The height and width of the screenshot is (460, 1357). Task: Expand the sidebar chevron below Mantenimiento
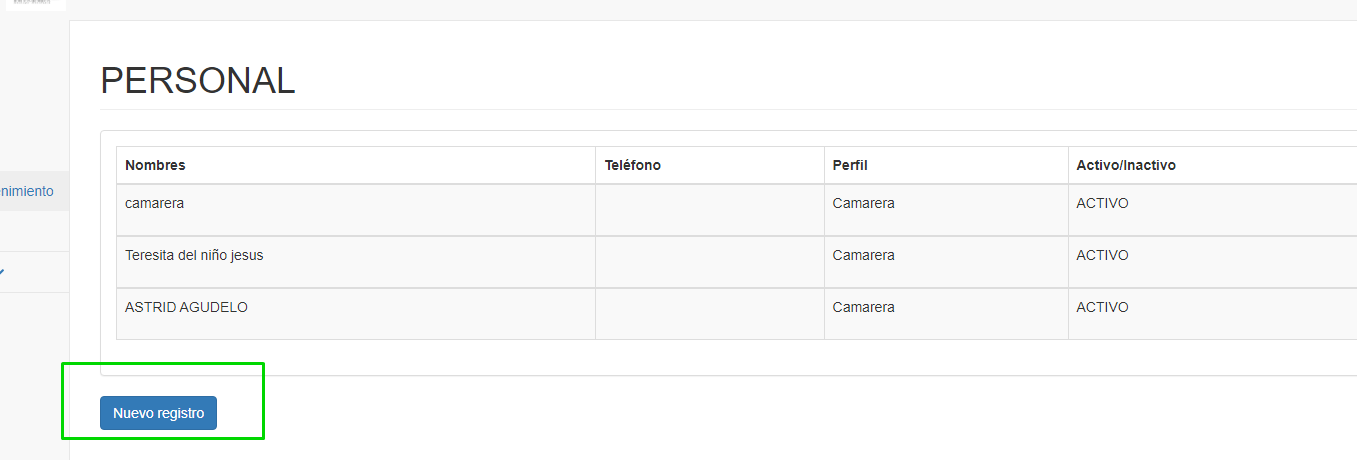pos(3,272)
